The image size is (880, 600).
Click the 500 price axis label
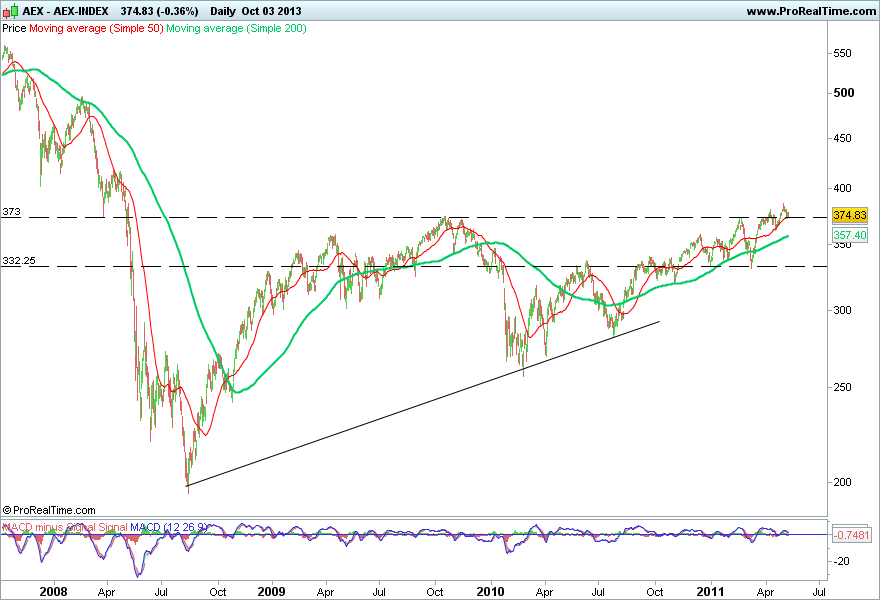[x=844, y=93]
